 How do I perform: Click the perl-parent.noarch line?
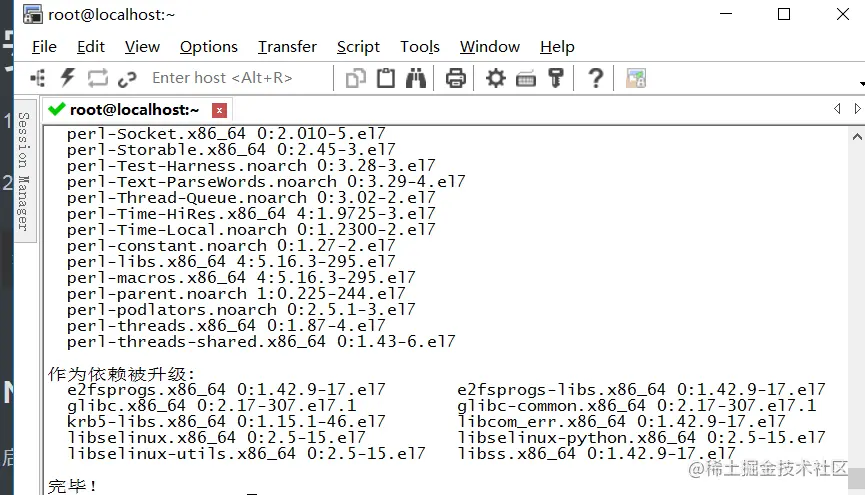236,294
